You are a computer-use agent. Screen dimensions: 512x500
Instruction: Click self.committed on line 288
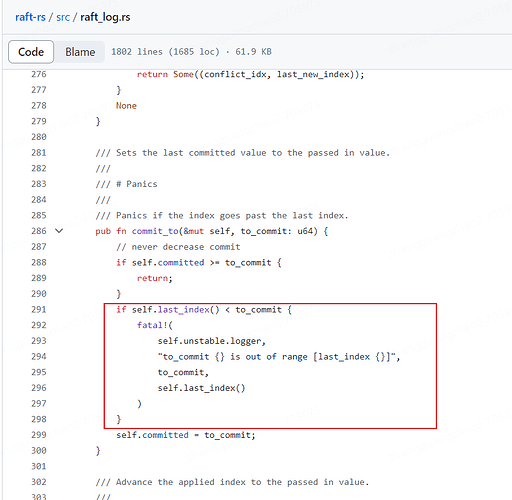[x=168, y=263]
